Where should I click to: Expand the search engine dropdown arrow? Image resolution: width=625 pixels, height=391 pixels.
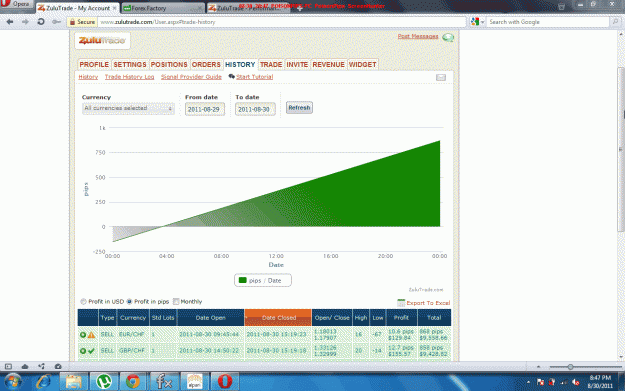pyautogui.click(x=482, y=22)
